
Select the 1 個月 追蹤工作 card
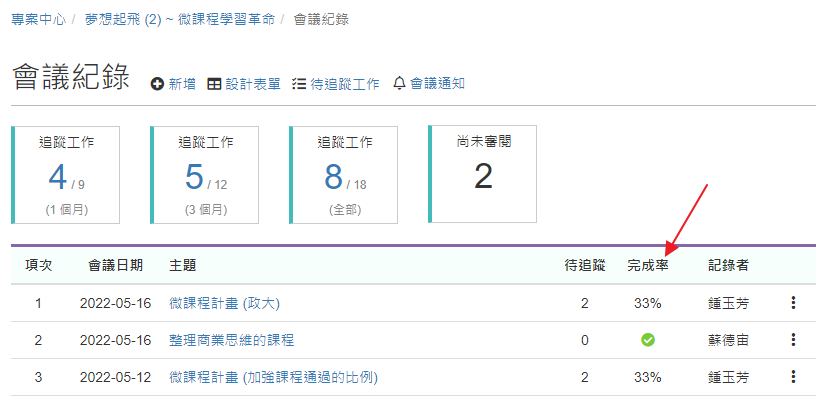pos(66,175)
